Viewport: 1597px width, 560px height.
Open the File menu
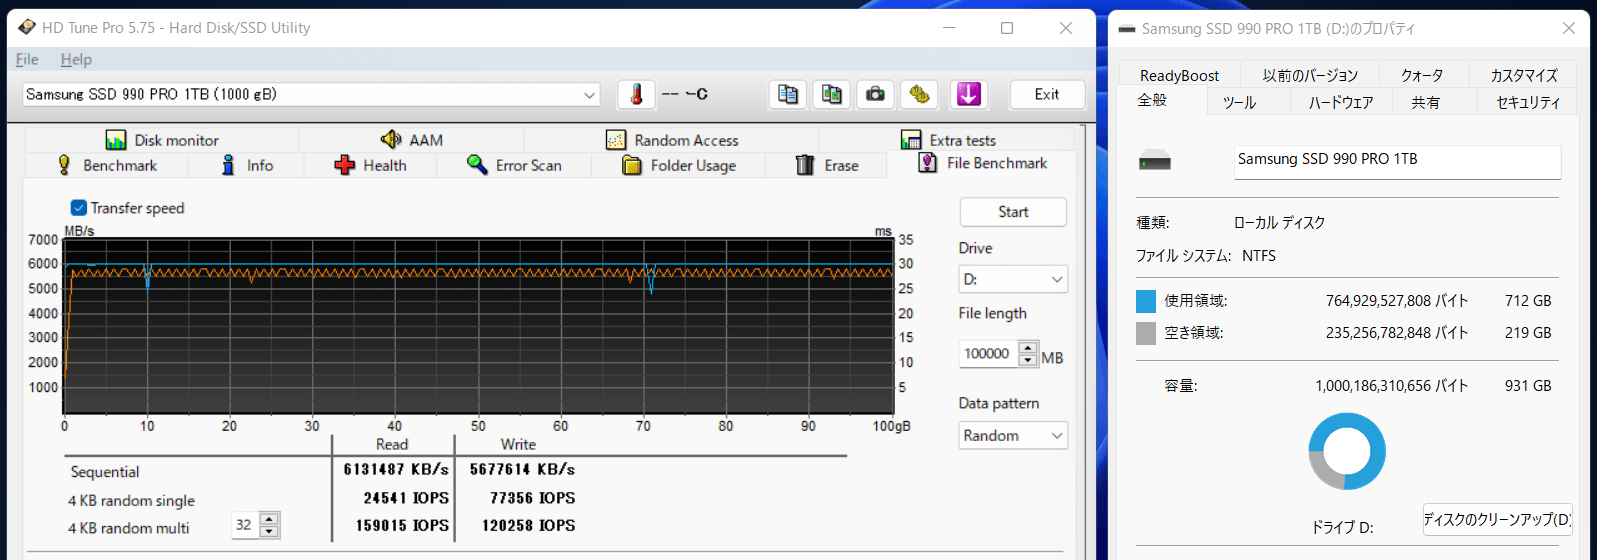[x=27, y=59]
